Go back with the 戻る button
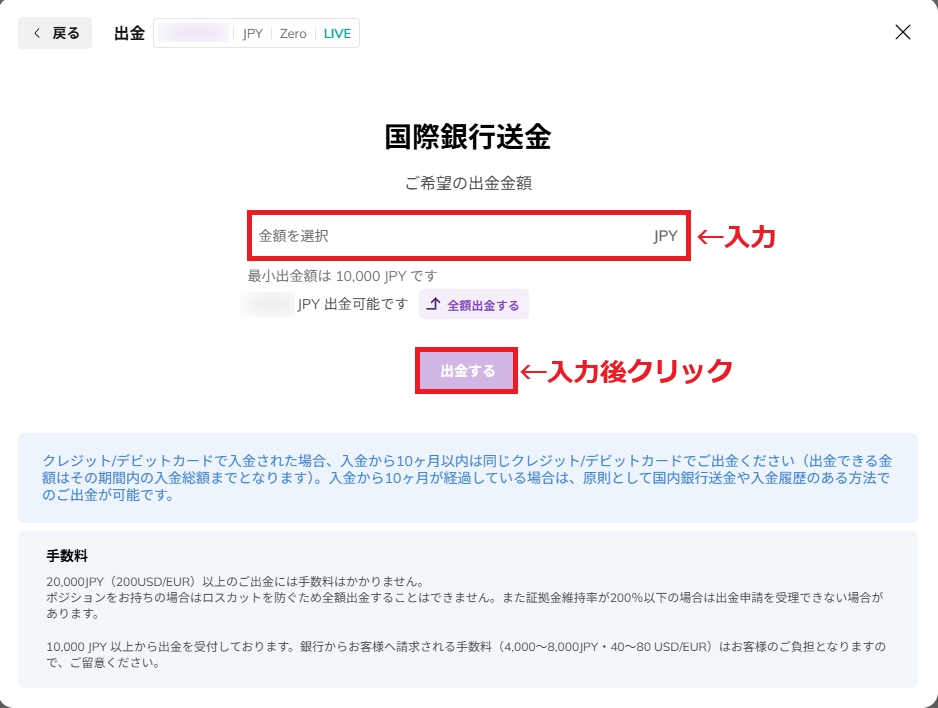This screenshot has height=708, width=938. (x=55, y=33)
